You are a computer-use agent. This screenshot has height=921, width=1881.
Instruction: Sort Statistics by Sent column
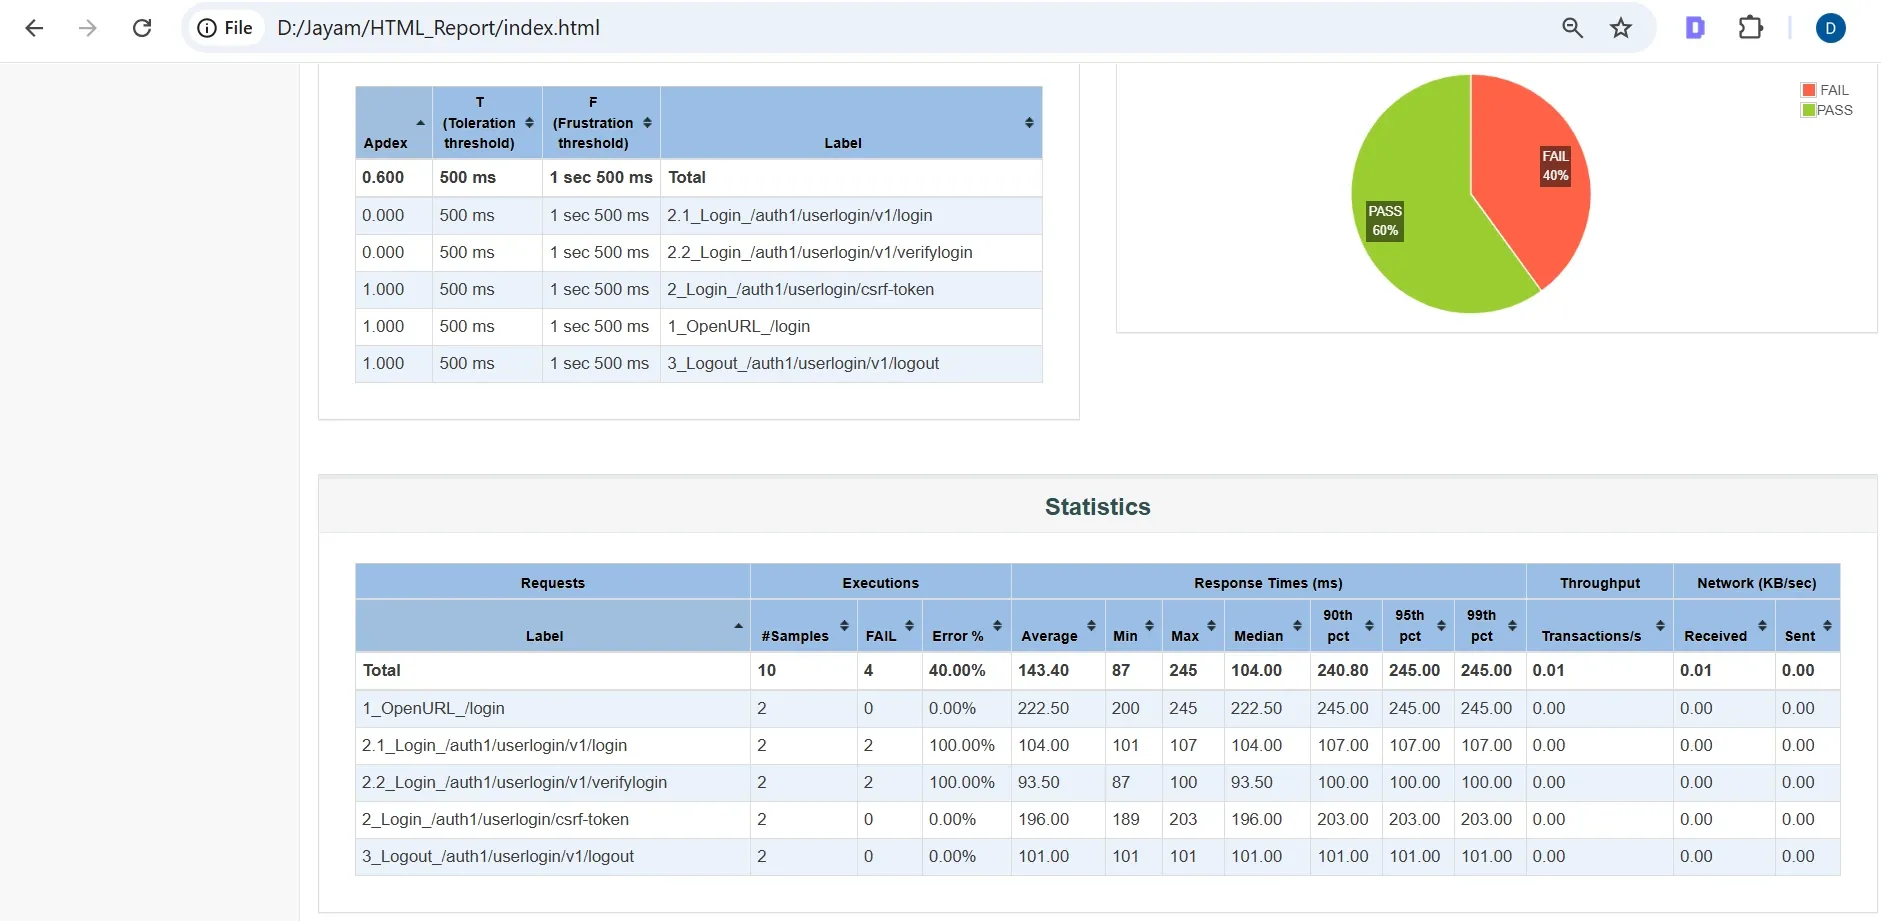pyautogui.click(x=1807, y=626)
